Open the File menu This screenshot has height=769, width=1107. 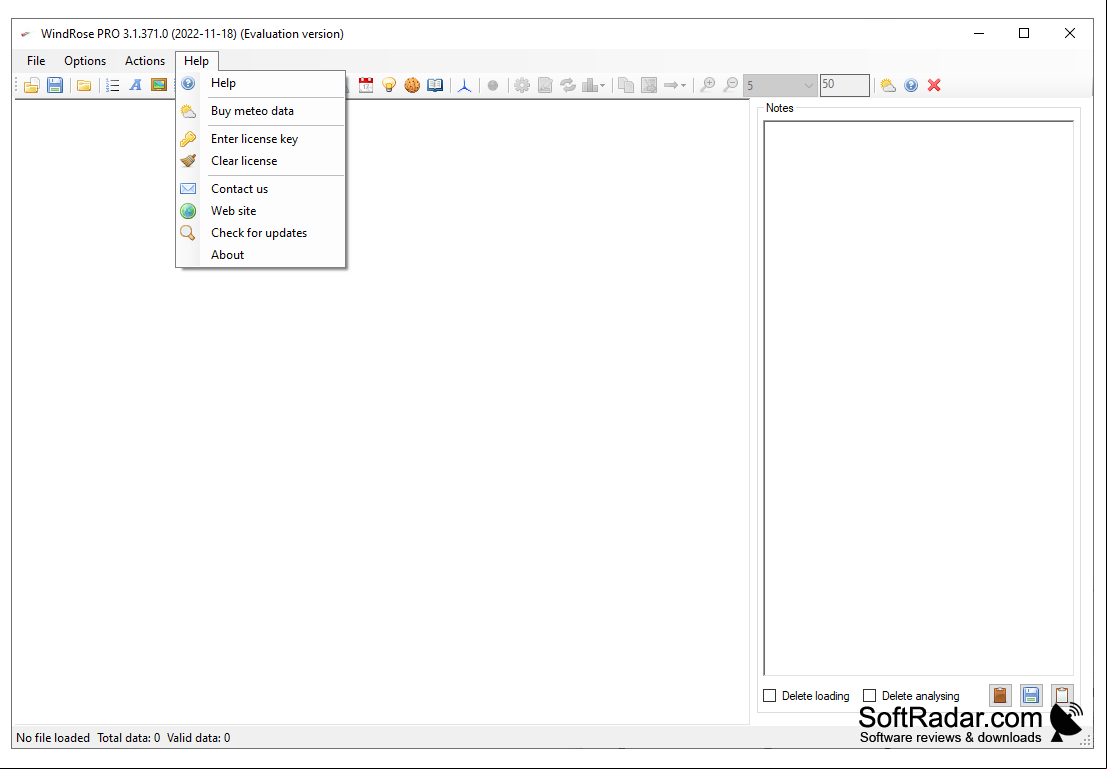coord(36,61)
